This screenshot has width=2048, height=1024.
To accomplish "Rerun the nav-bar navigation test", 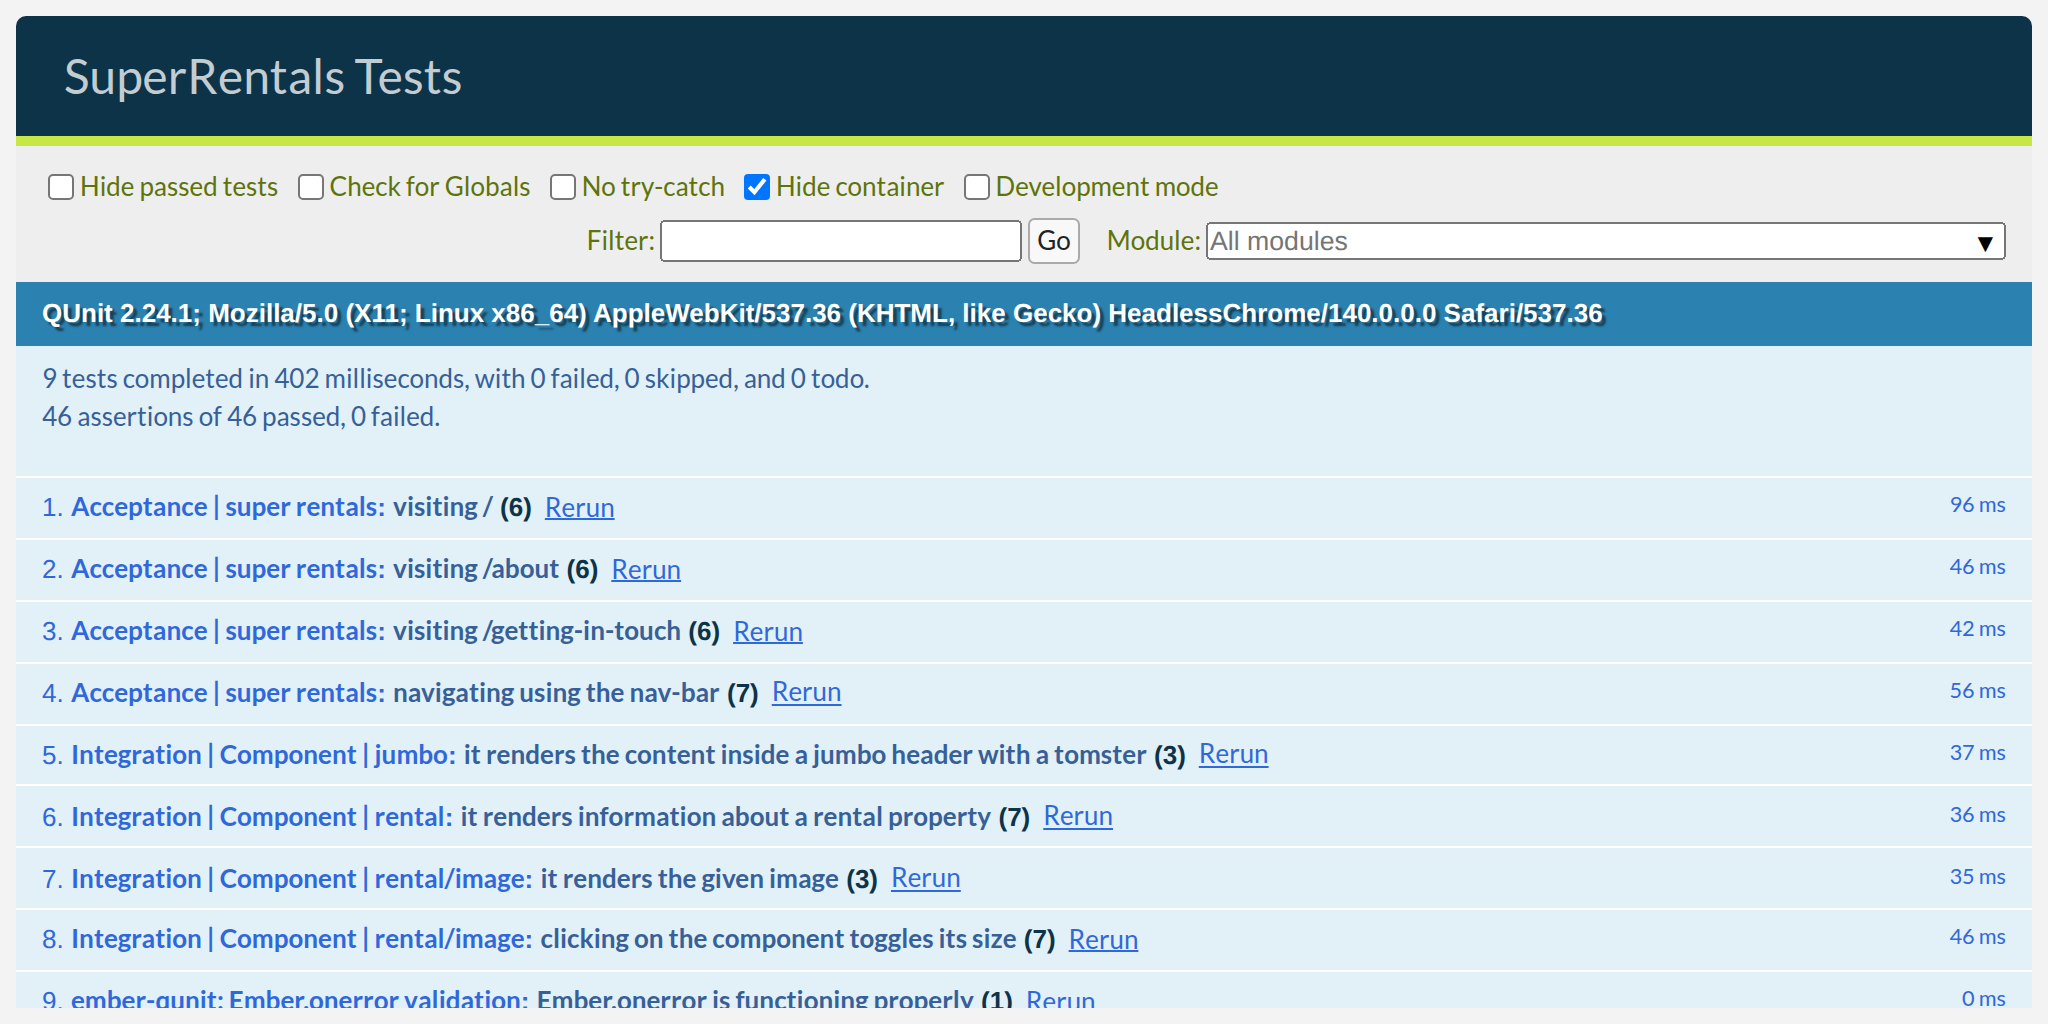I will tap(806, 693).
